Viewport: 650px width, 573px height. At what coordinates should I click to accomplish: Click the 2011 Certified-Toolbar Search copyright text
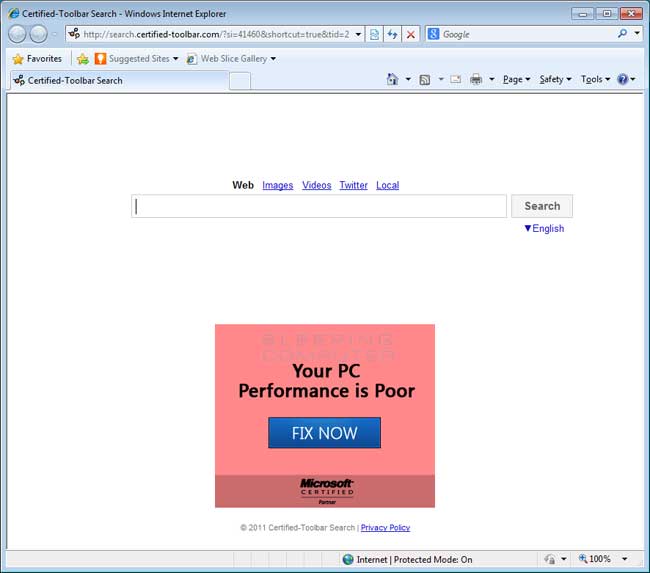click(298, 527)
